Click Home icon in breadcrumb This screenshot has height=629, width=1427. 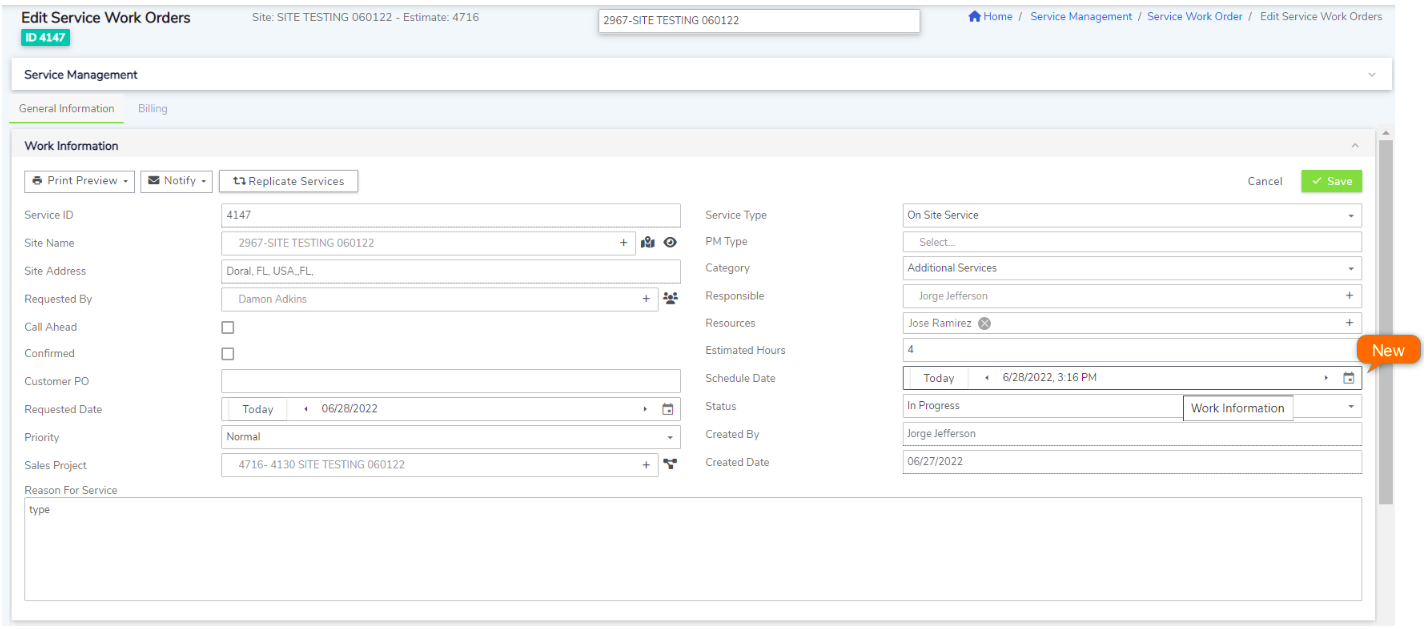pos(974,16)
